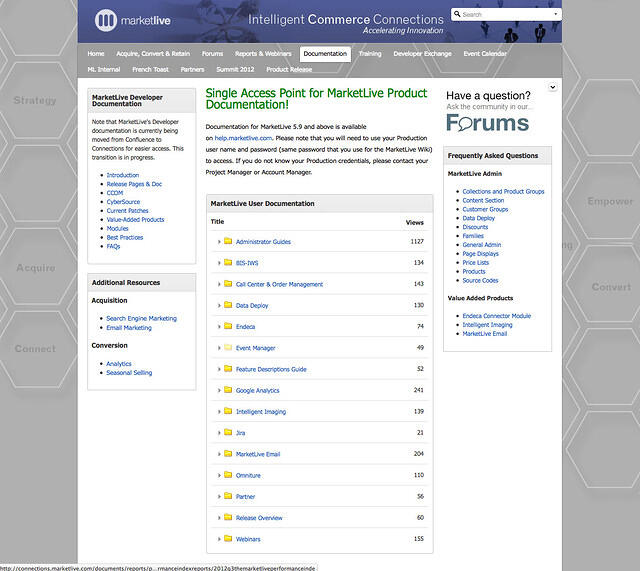Expand the Omniture row arrow
640x571 pixels.
pyautogui.click(x=219, y=475)
